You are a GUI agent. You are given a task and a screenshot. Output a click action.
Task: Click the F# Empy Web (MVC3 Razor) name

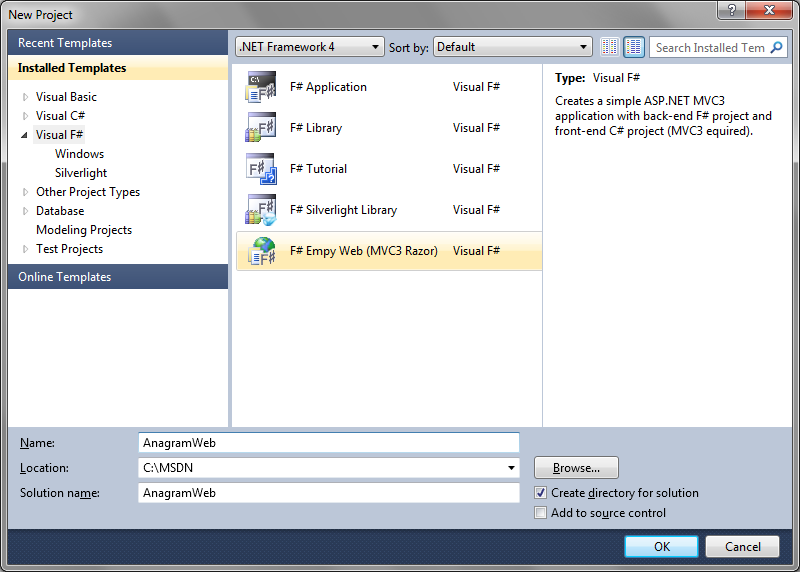point(364,251)
